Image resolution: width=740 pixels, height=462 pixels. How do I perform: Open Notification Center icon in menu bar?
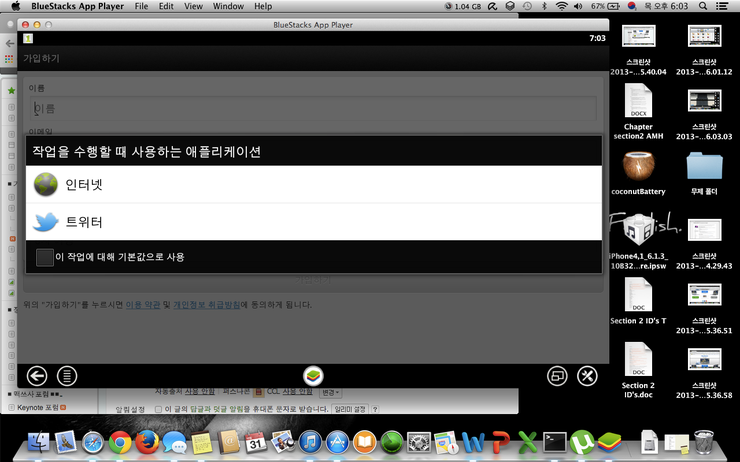(722, 6)
